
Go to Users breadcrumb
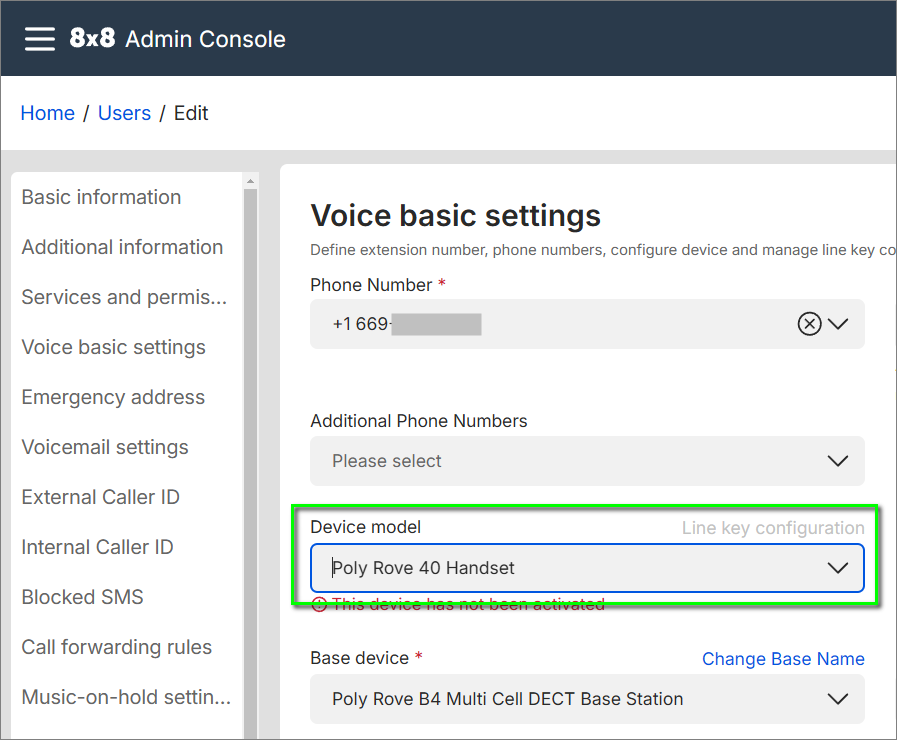(x=124, y=113)
